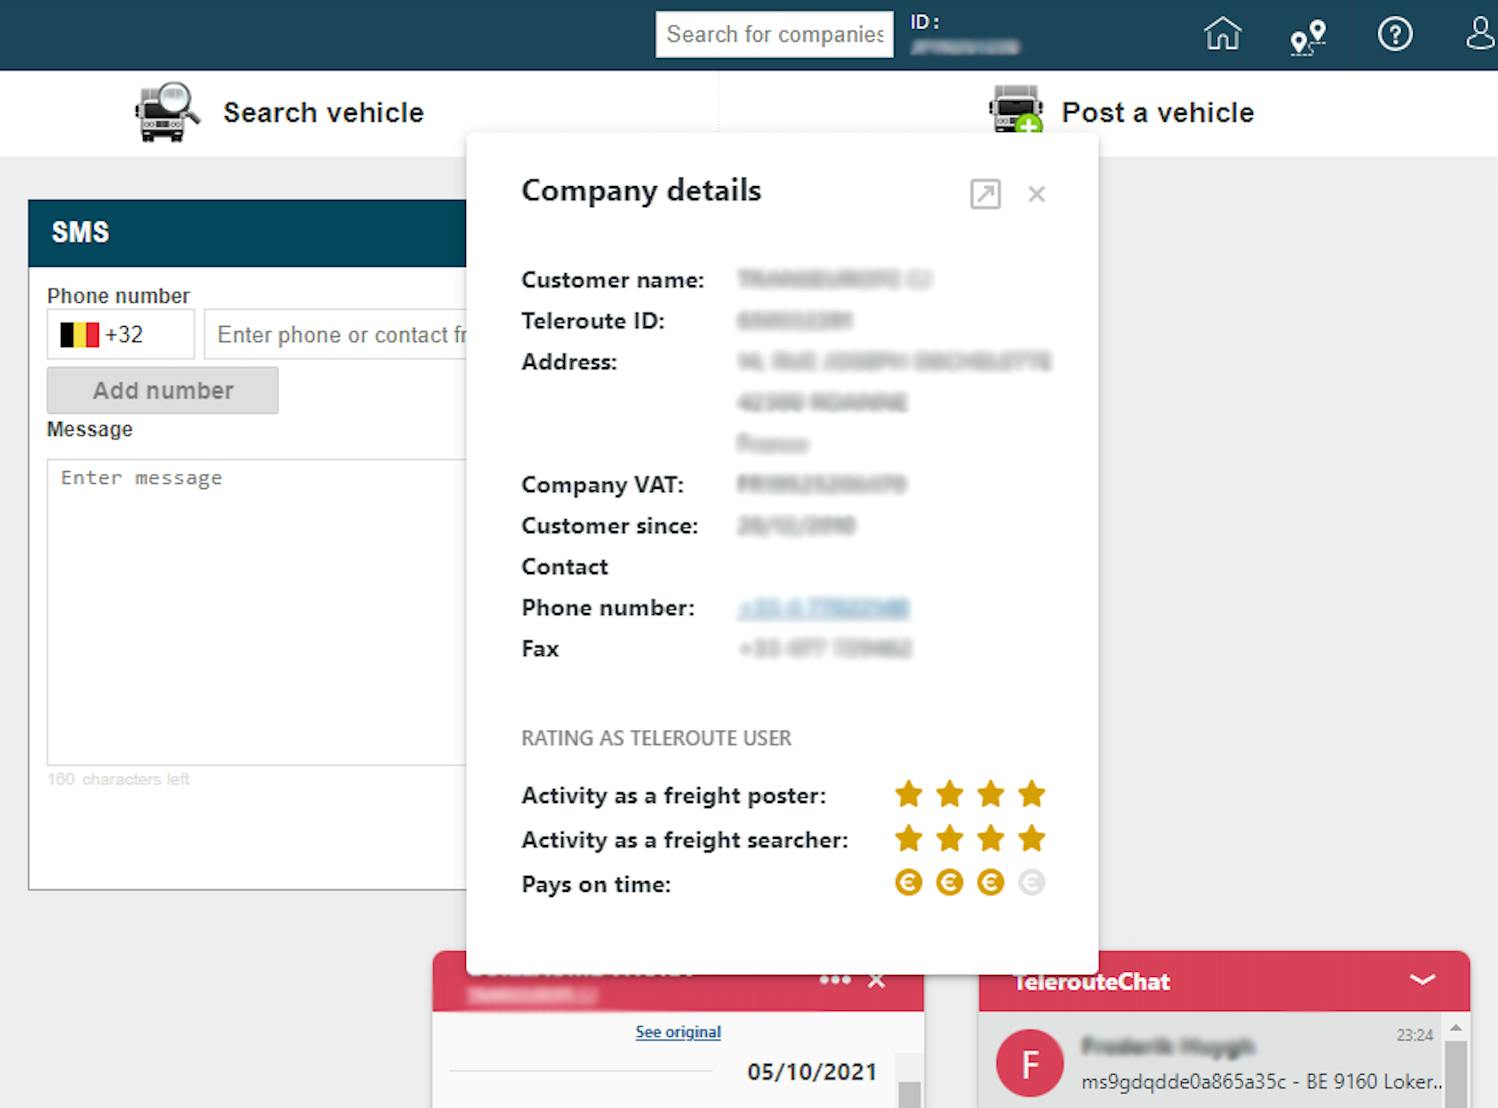Open the user profile icon
Viewport: 1498px width, 1108px height.
click(x=1480, y=34)
